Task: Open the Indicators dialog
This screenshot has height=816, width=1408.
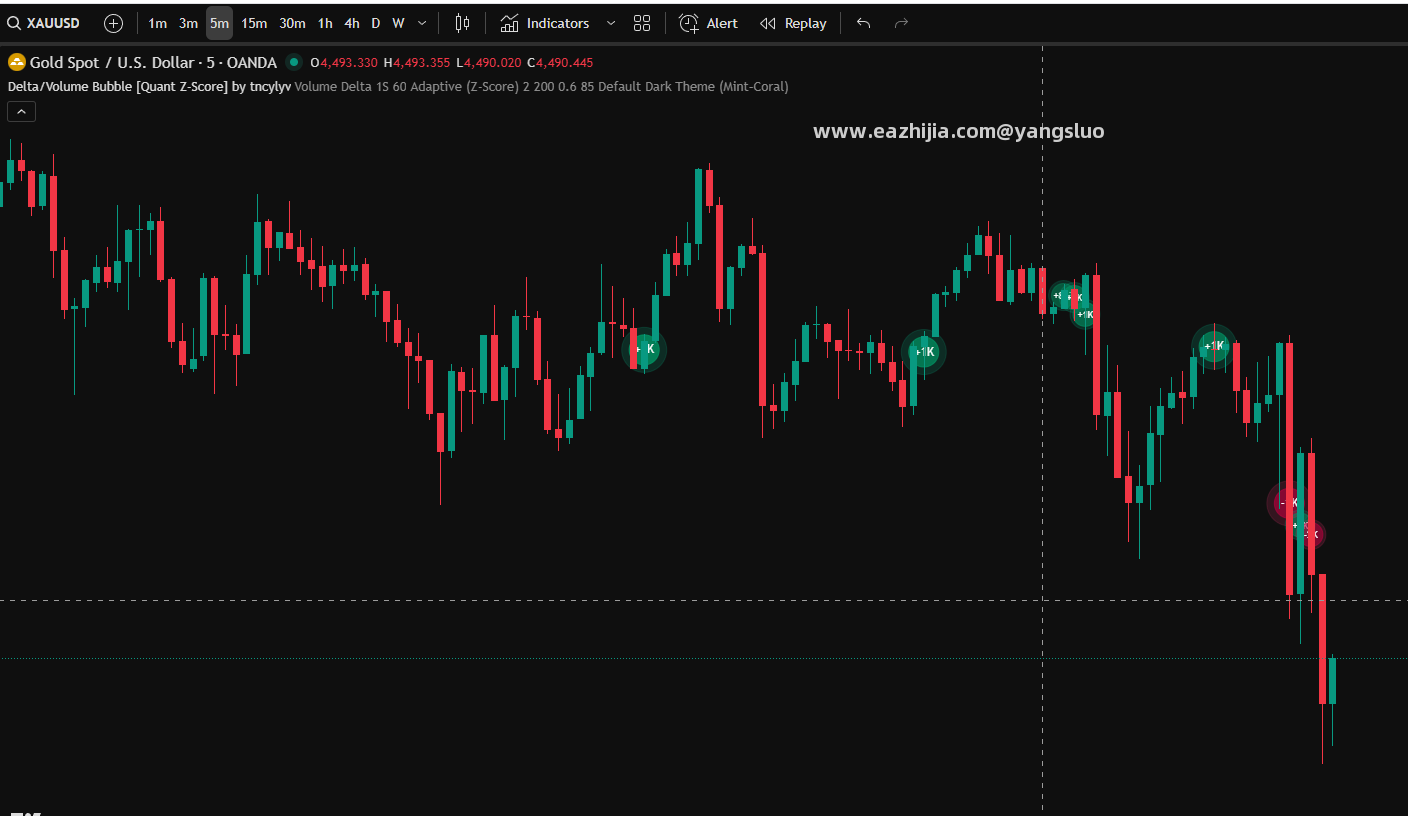Action: (545, 23)
